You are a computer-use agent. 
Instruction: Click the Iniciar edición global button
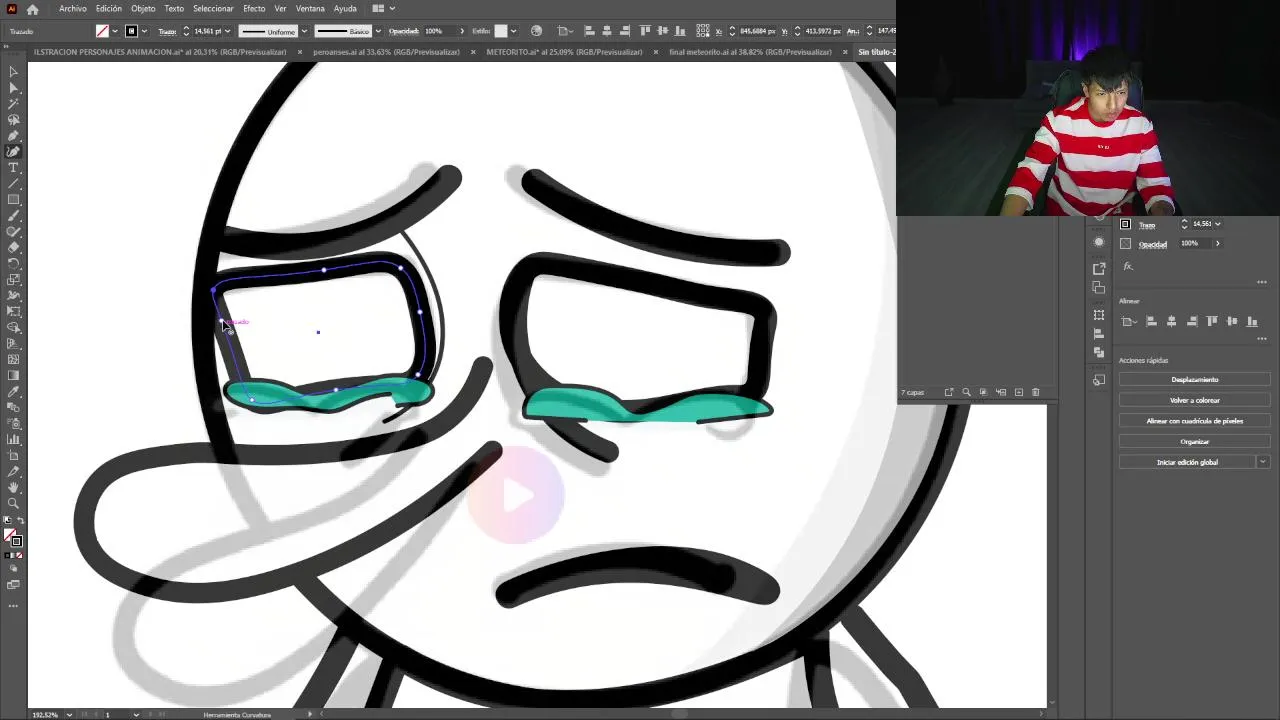1187,462
